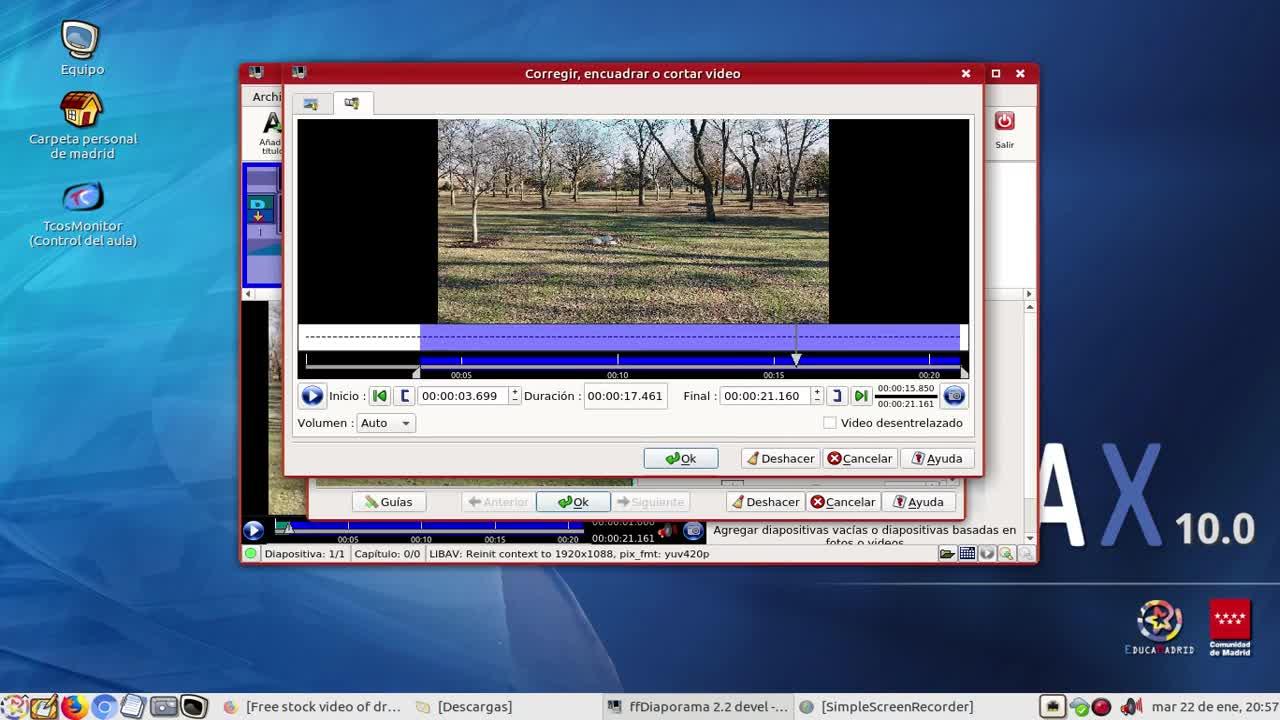This screenshot has width=1280, height=720.
Task: Click the Añadir título toolbar icon
Action: (x=271, y=133)
